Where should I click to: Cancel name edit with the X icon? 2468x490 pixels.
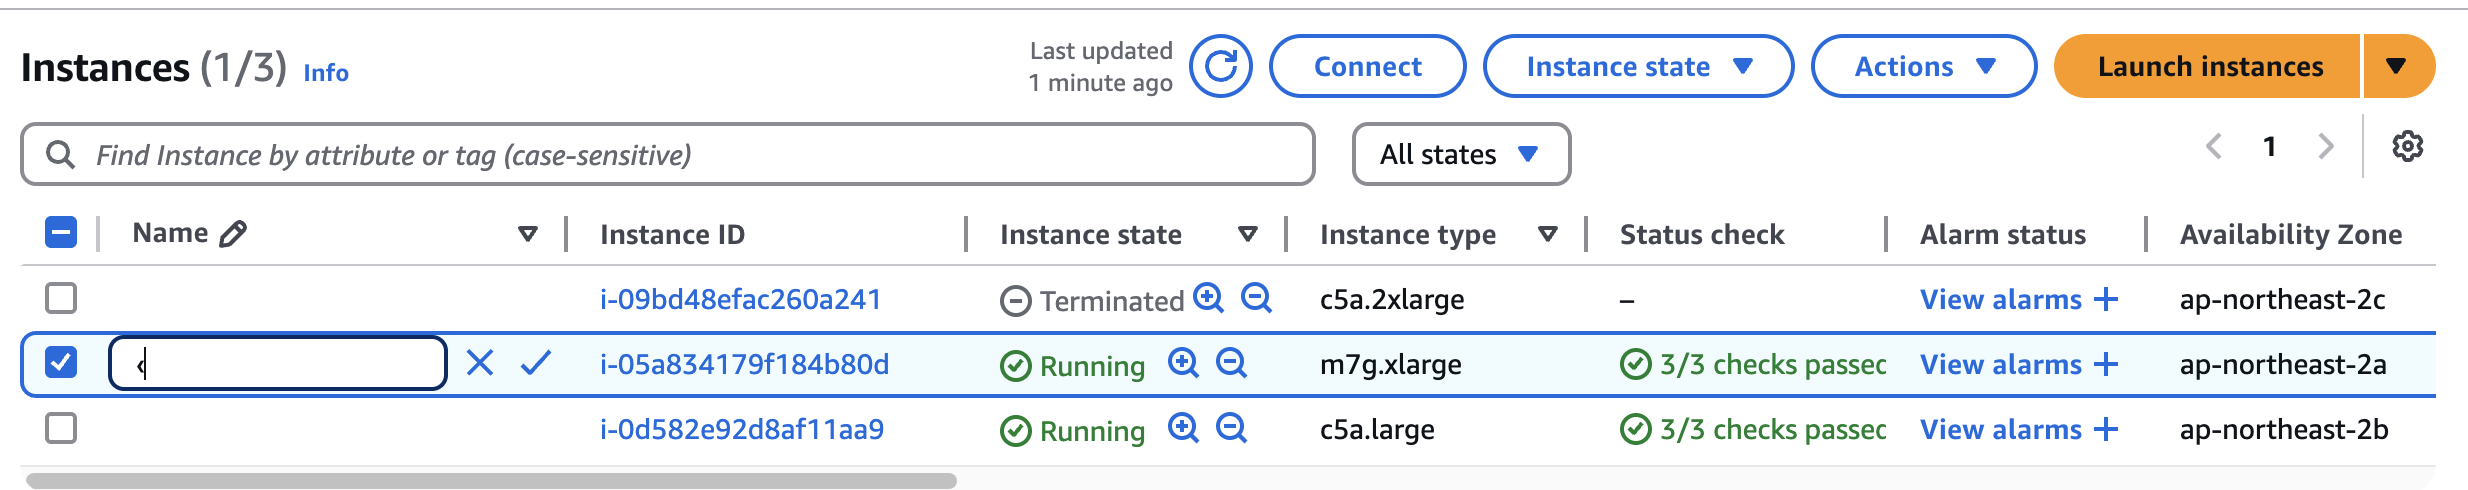(480, 363)
